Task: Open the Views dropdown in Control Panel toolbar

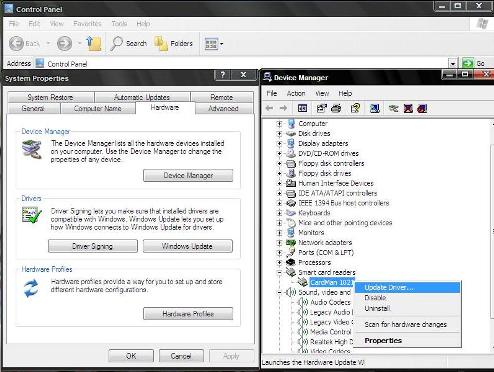Action: pos(214,44)
